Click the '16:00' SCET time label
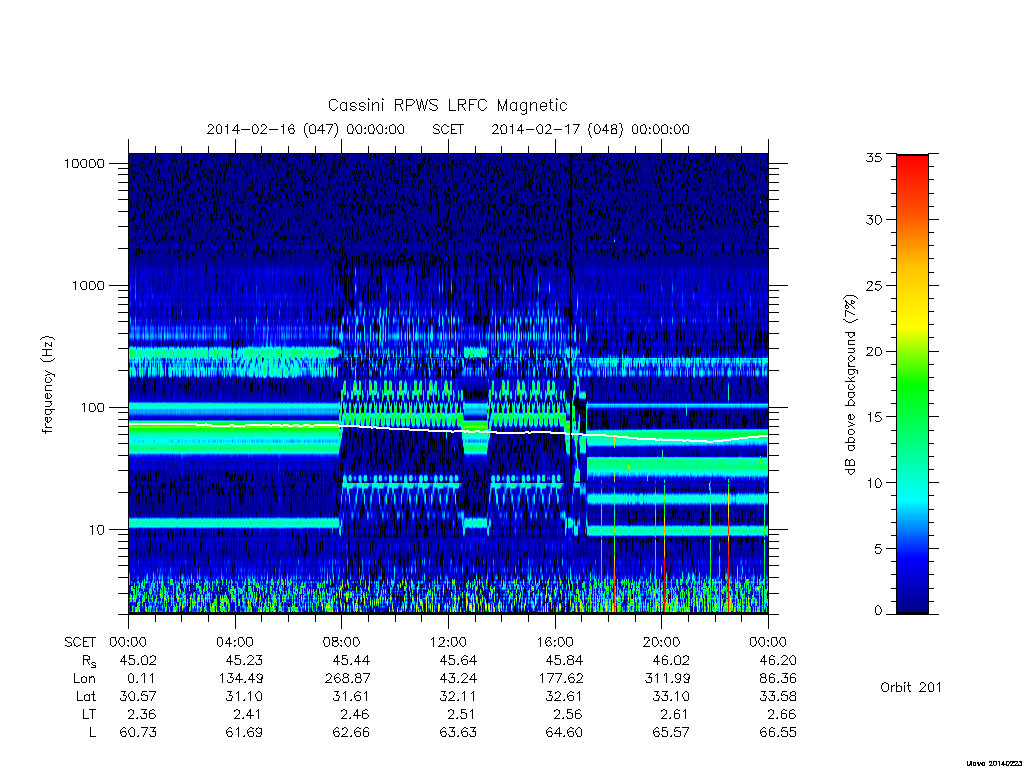This screenshot has height=768, width=1024. [x=555, y=642]
